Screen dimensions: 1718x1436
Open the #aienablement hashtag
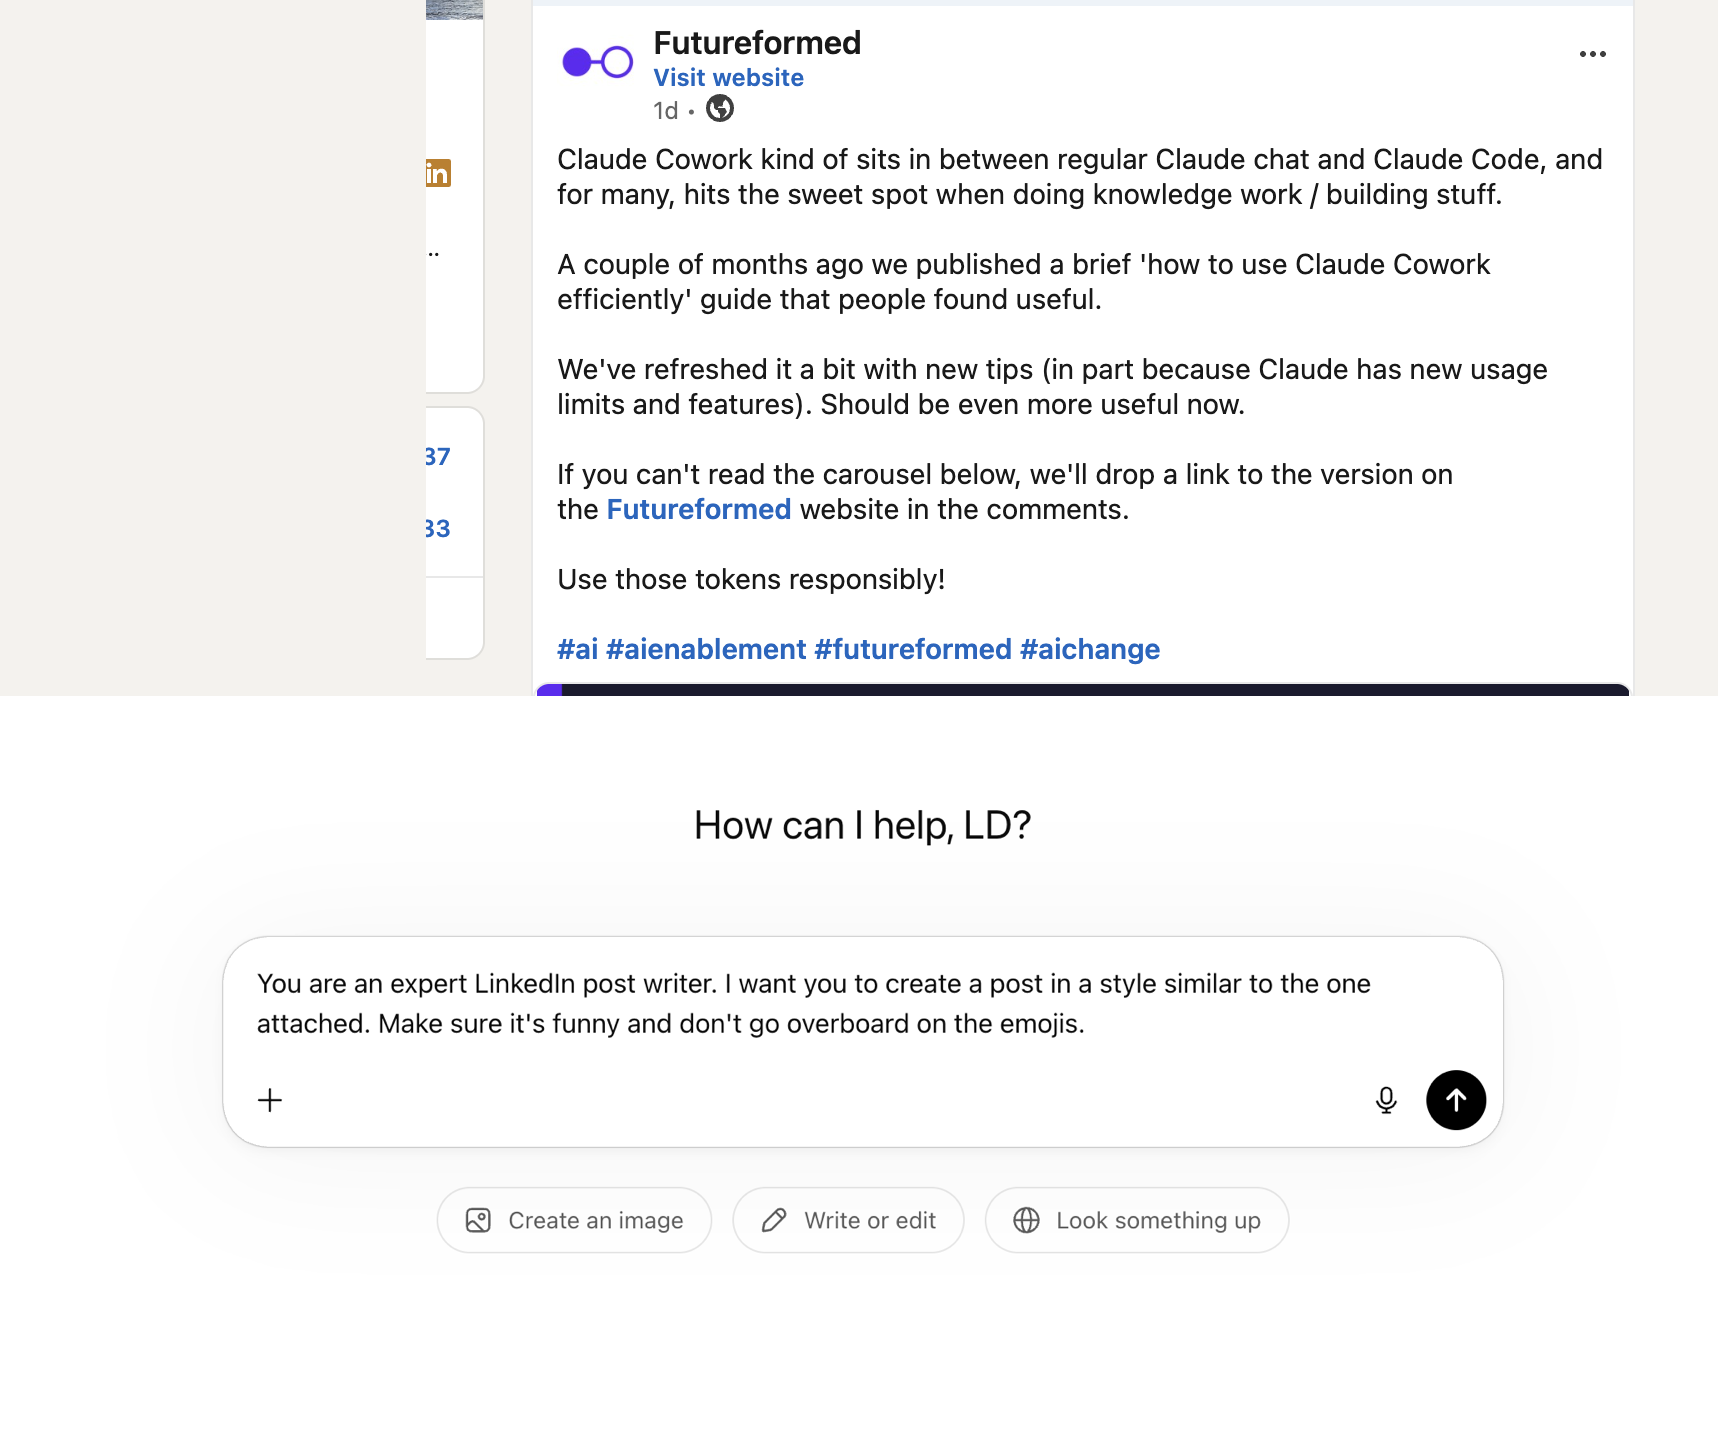tap(706, 649)
